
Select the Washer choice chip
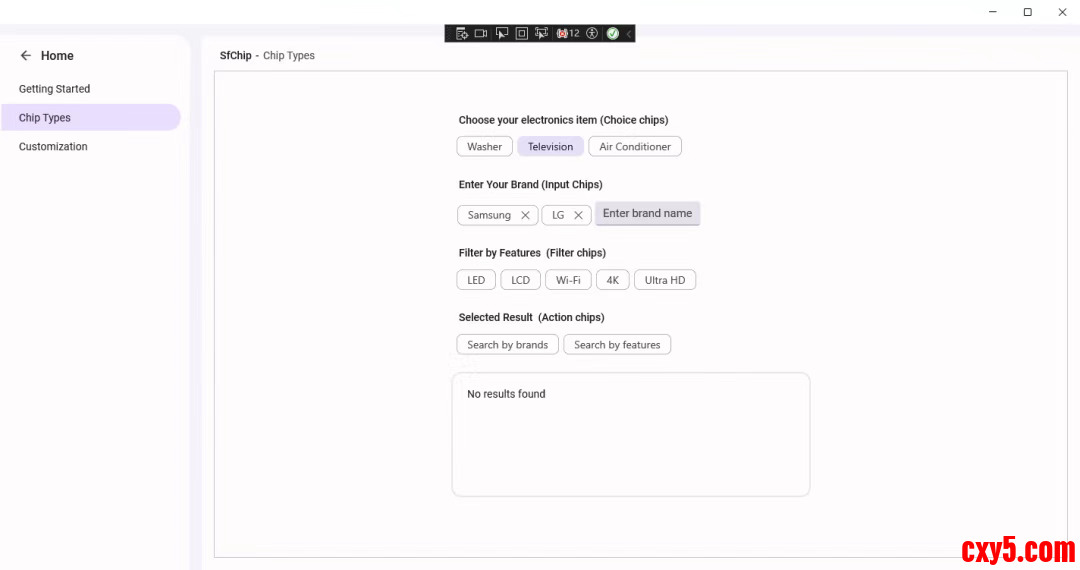point(485,147)
